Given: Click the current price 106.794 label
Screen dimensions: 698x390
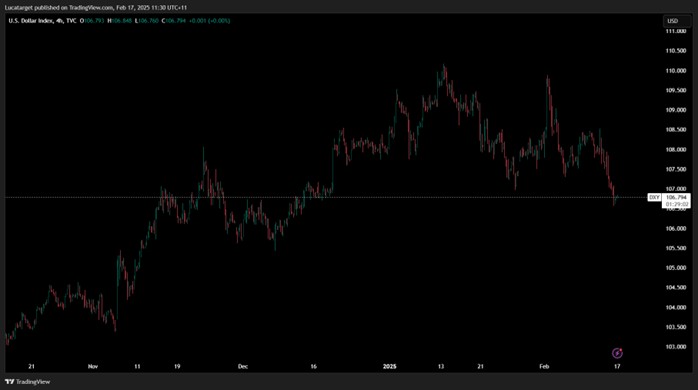Looking at the screenshot, I should point(676,197).
